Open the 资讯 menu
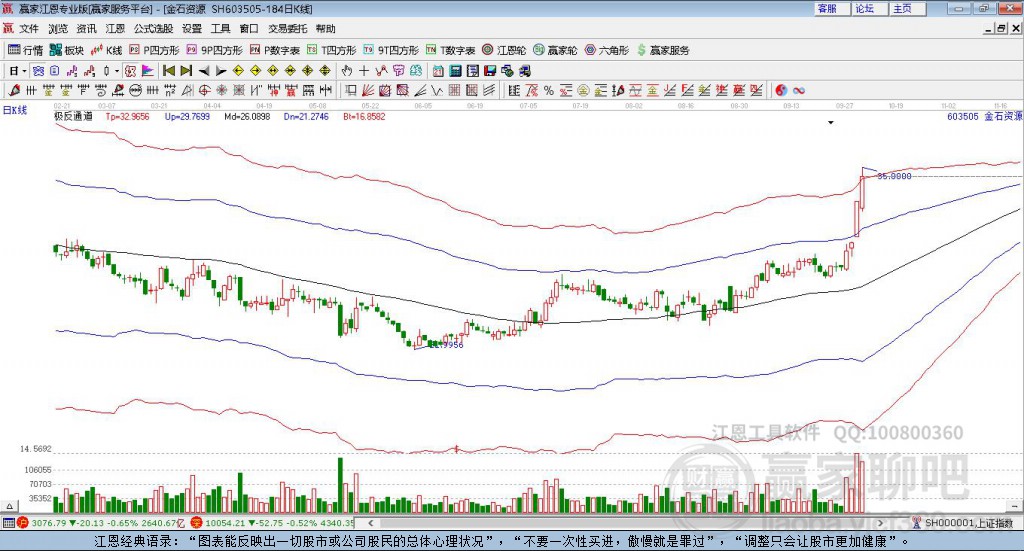The image size is (1024, 551). (86, 29)
